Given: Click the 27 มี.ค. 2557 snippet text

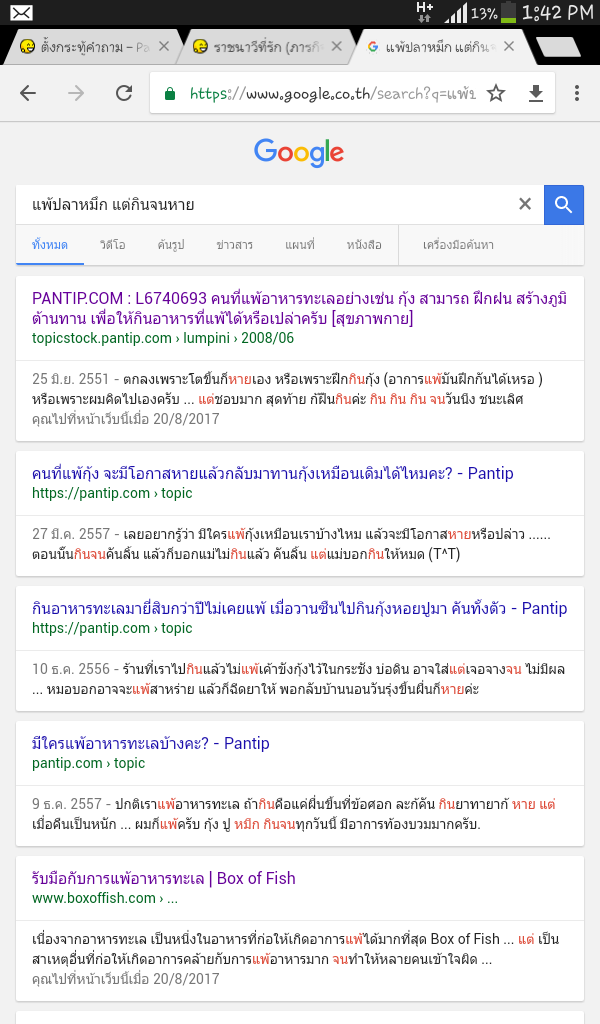Looking at the screenshot, I should click(x=291, y=544).
